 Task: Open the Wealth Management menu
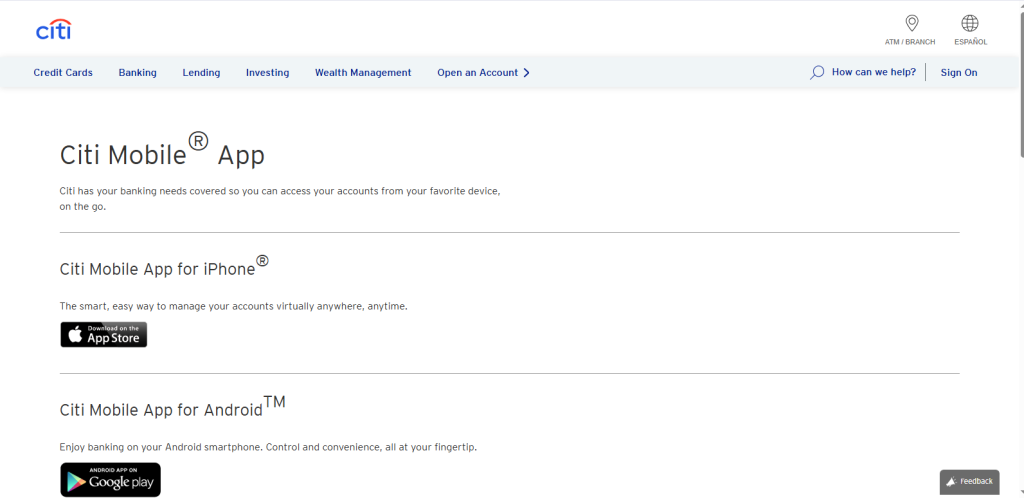pyautogui.click(x=363, y=72)
